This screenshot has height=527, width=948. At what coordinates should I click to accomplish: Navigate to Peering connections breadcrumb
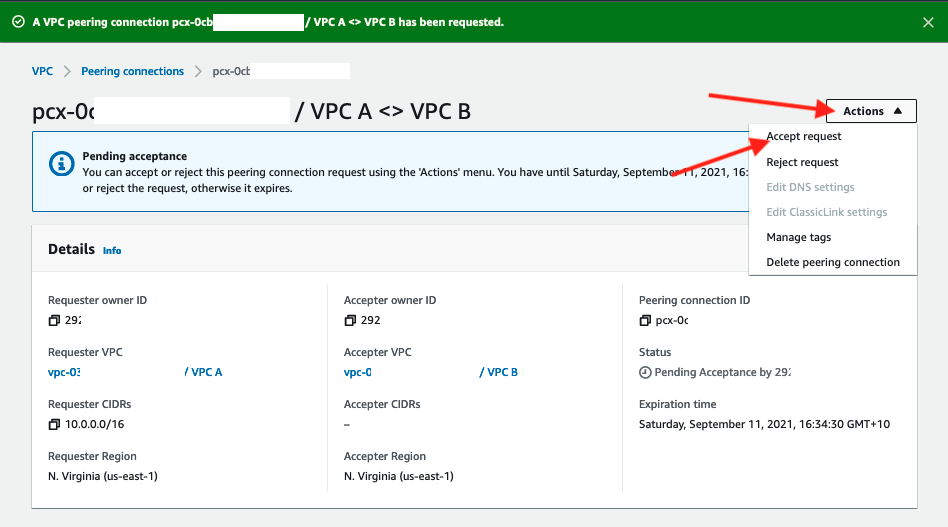click(132, 71)
